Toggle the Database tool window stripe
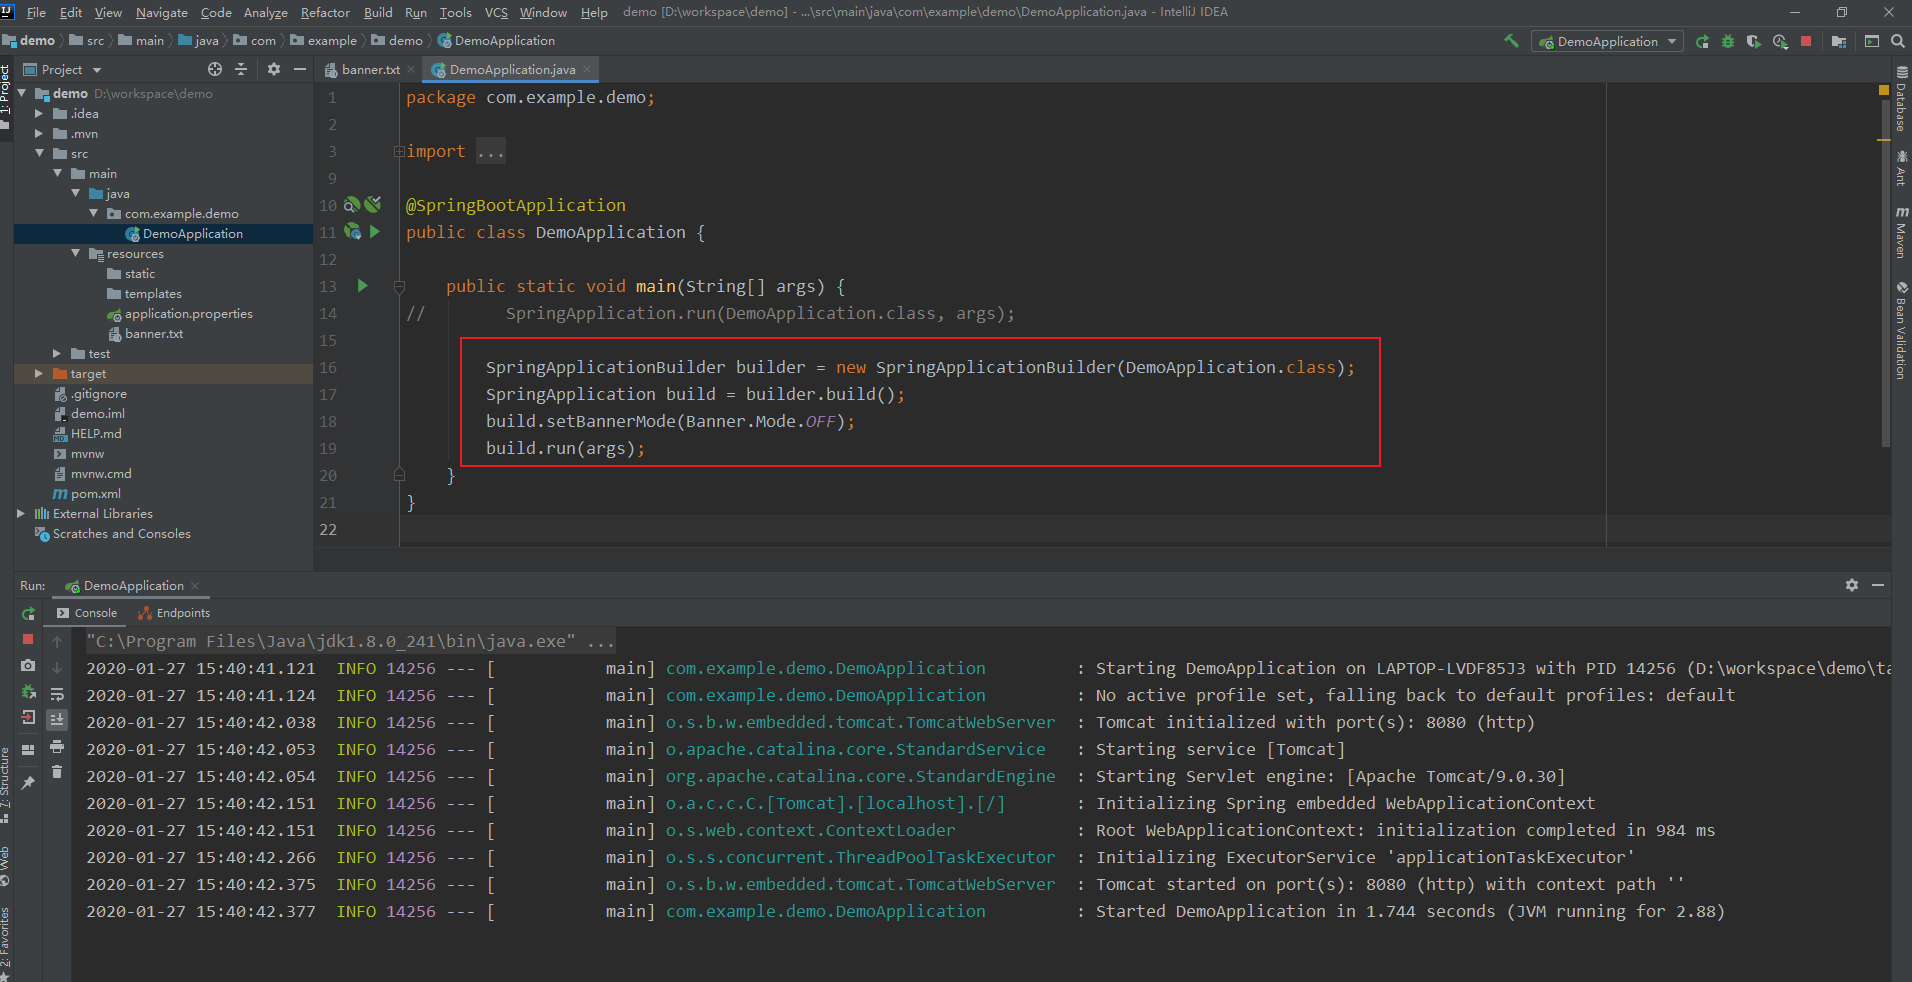This screenshot has width=1912, height=982. click(1902, 100)
